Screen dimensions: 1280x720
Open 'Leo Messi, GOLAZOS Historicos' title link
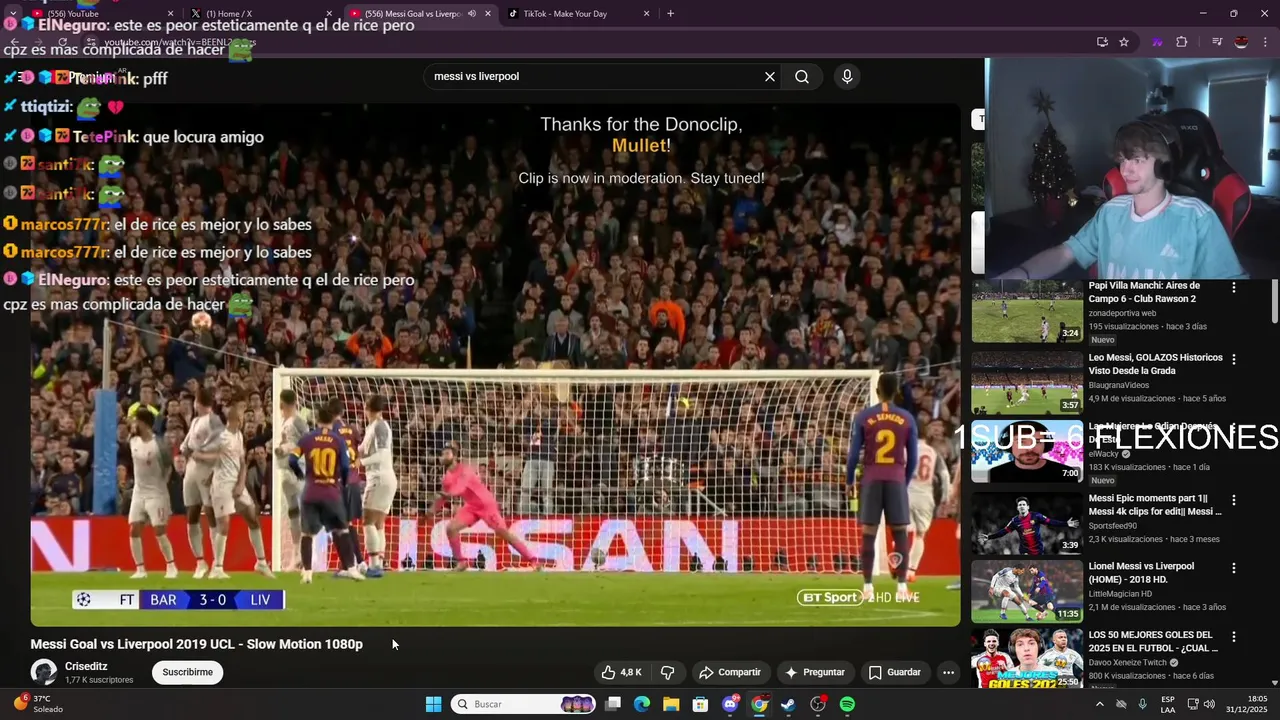1155,364
